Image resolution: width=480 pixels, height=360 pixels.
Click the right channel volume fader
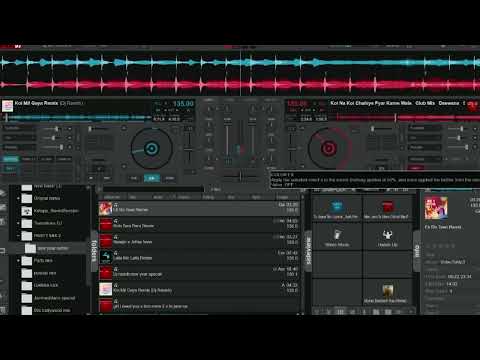(x=252, y=142)
